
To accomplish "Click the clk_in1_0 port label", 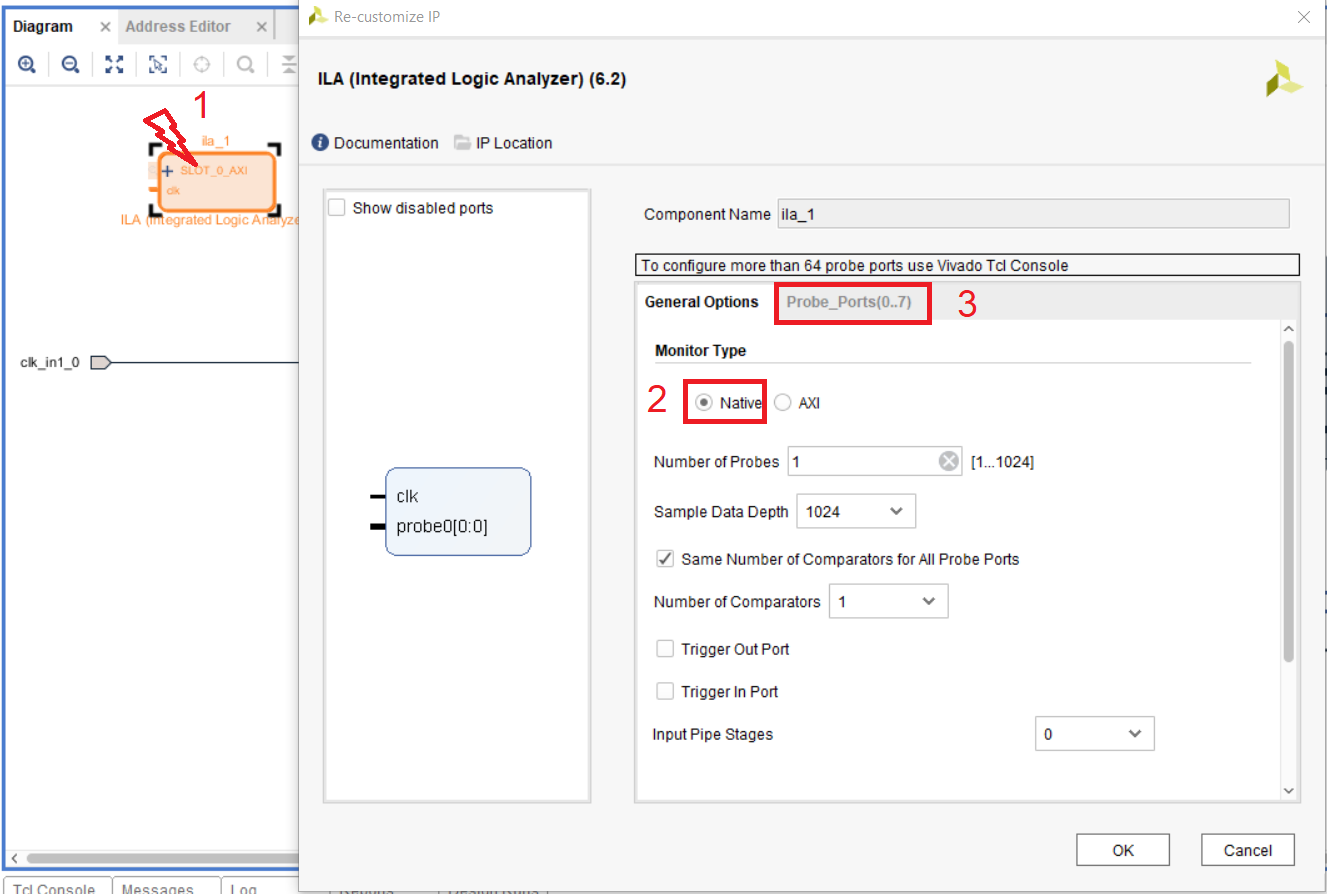I will (x=50, y=362).
